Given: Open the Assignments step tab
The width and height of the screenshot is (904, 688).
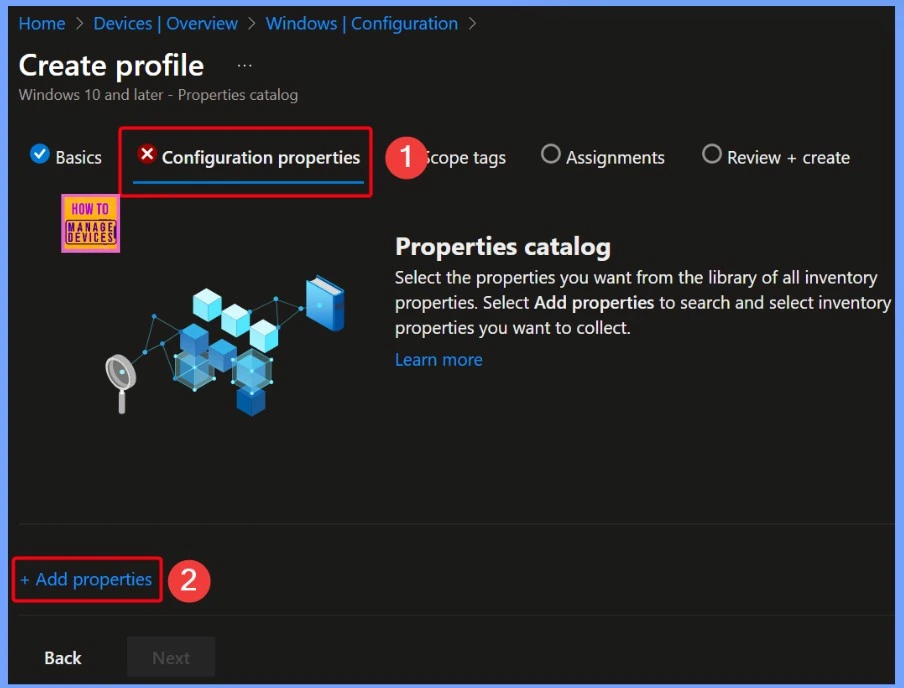Looking at the screenshot, I should pyautogui.click(x=602, y=157).
